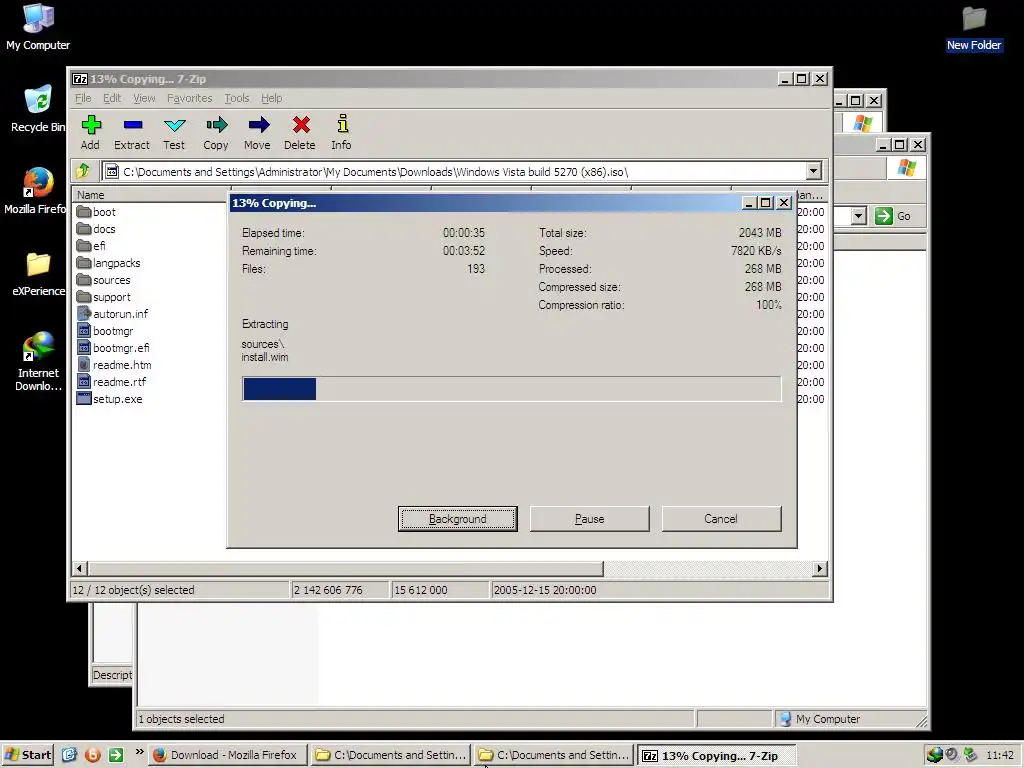This screenshot has height=768, width=1024.
Task: Select the langpacks folder
Action: 108,263
